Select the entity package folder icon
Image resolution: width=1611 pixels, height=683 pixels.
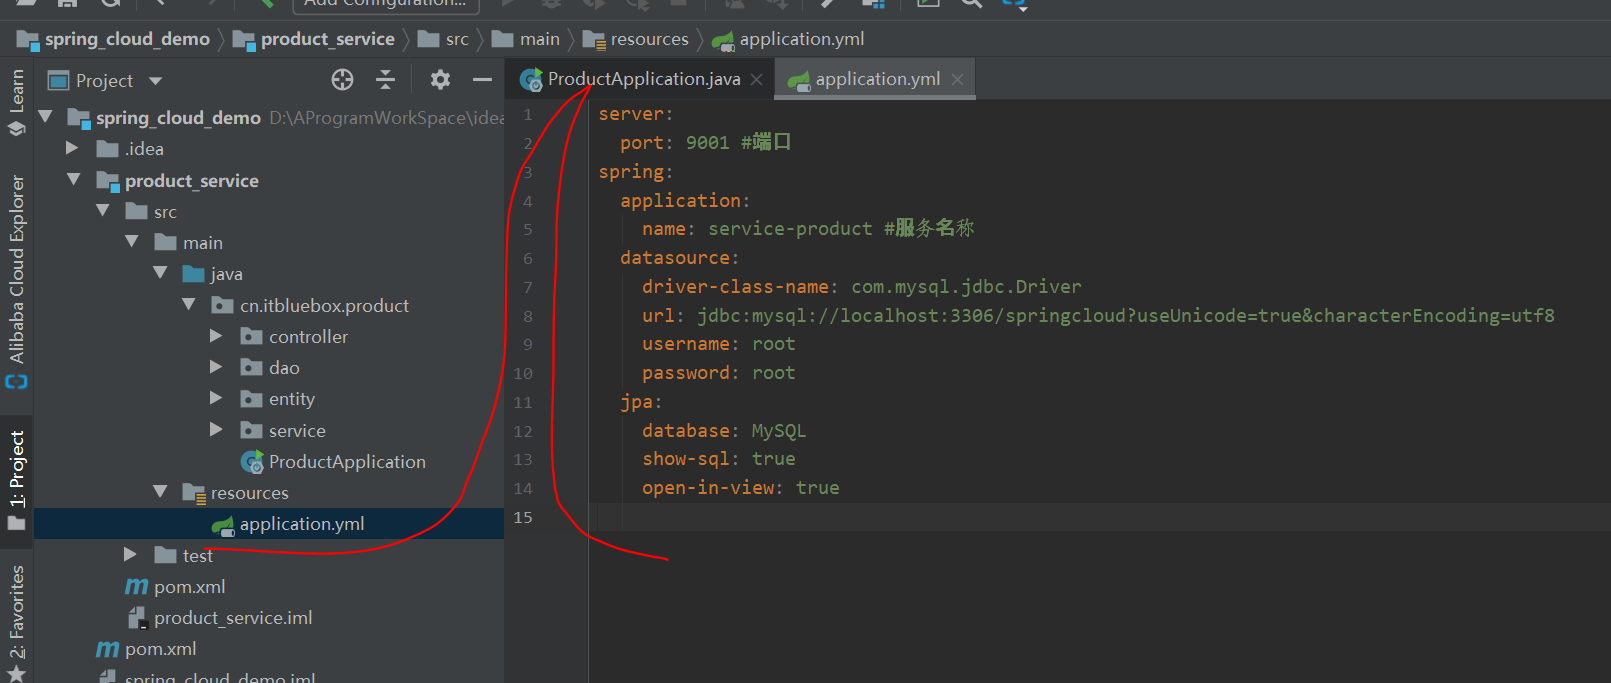coord(252,399)
